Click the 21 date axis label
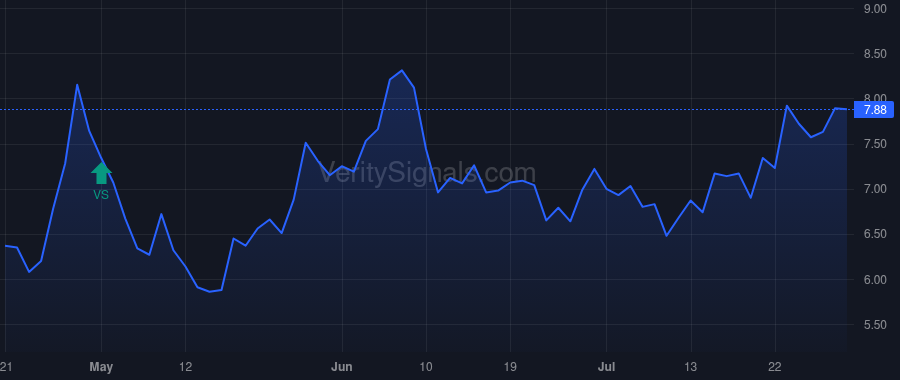The image size is (900, 380). (6, 367)
